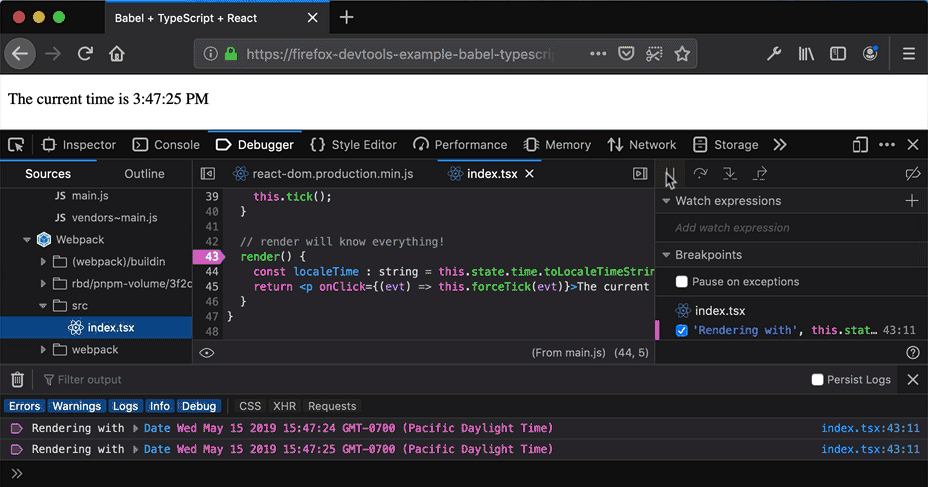Bookmark this page with the star icon
Screen dimensions: 928x487
click(682, 54)
